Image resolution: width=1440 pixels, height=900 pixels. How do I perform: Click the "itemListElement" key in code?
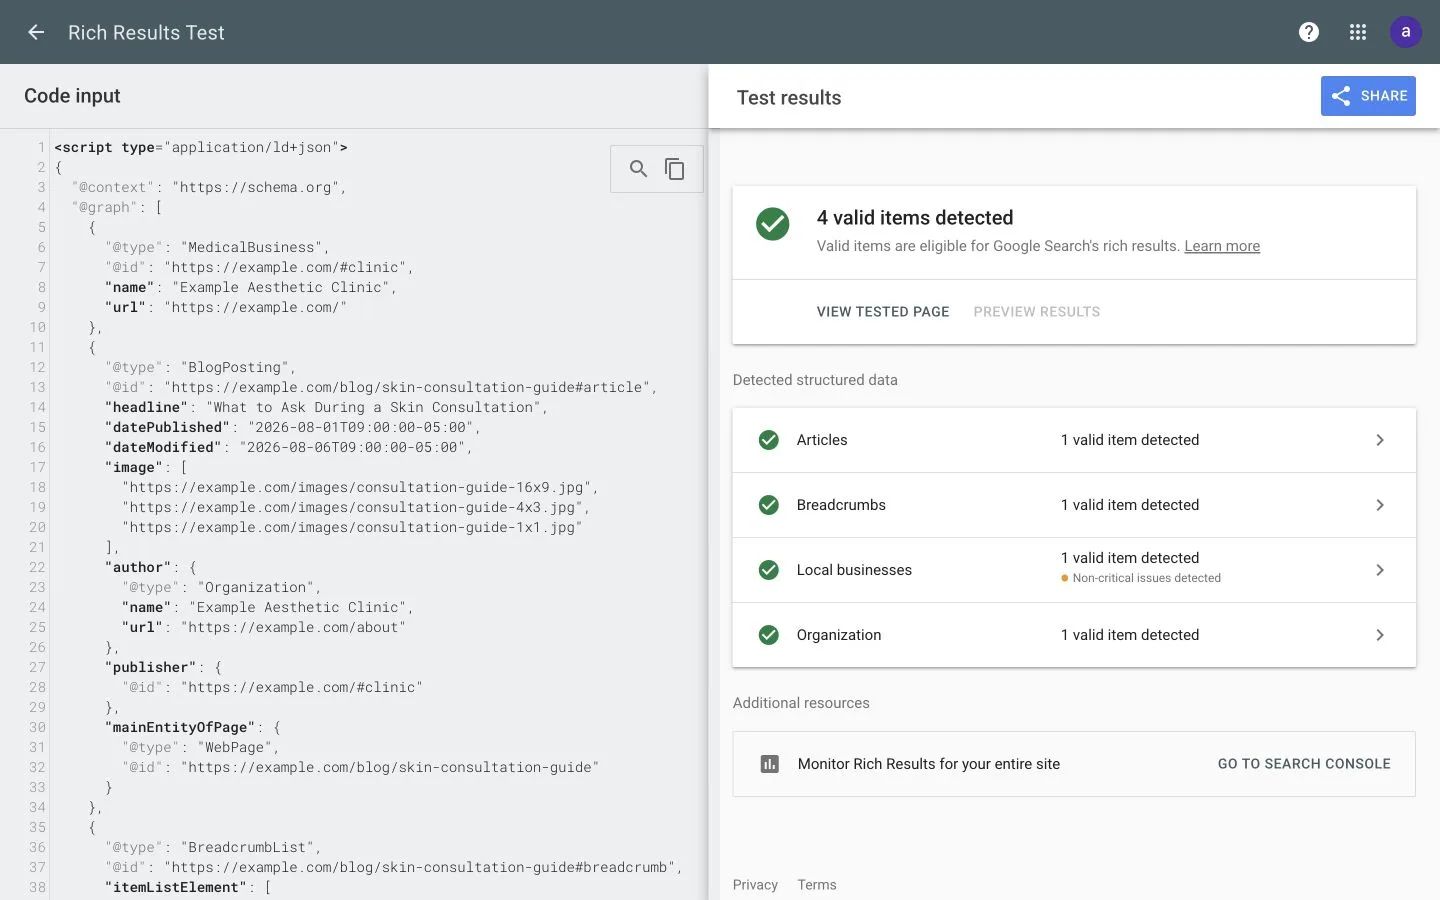176,887
